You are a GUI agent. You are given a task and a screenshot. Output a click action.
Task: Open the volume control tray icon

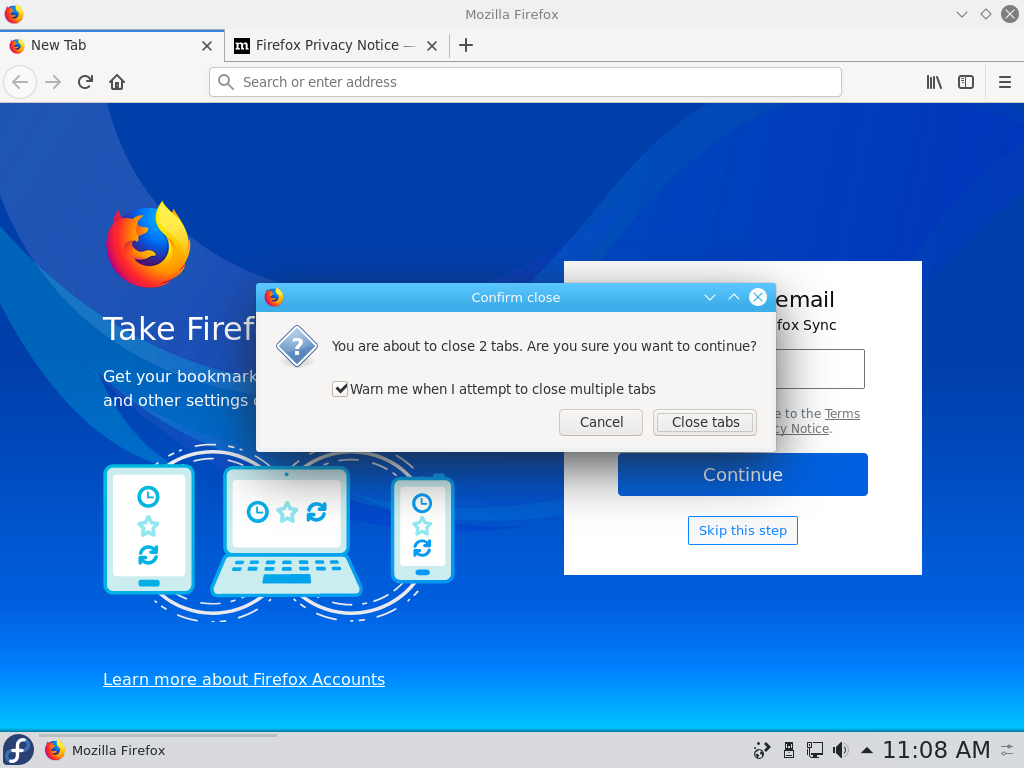(840, 750)
